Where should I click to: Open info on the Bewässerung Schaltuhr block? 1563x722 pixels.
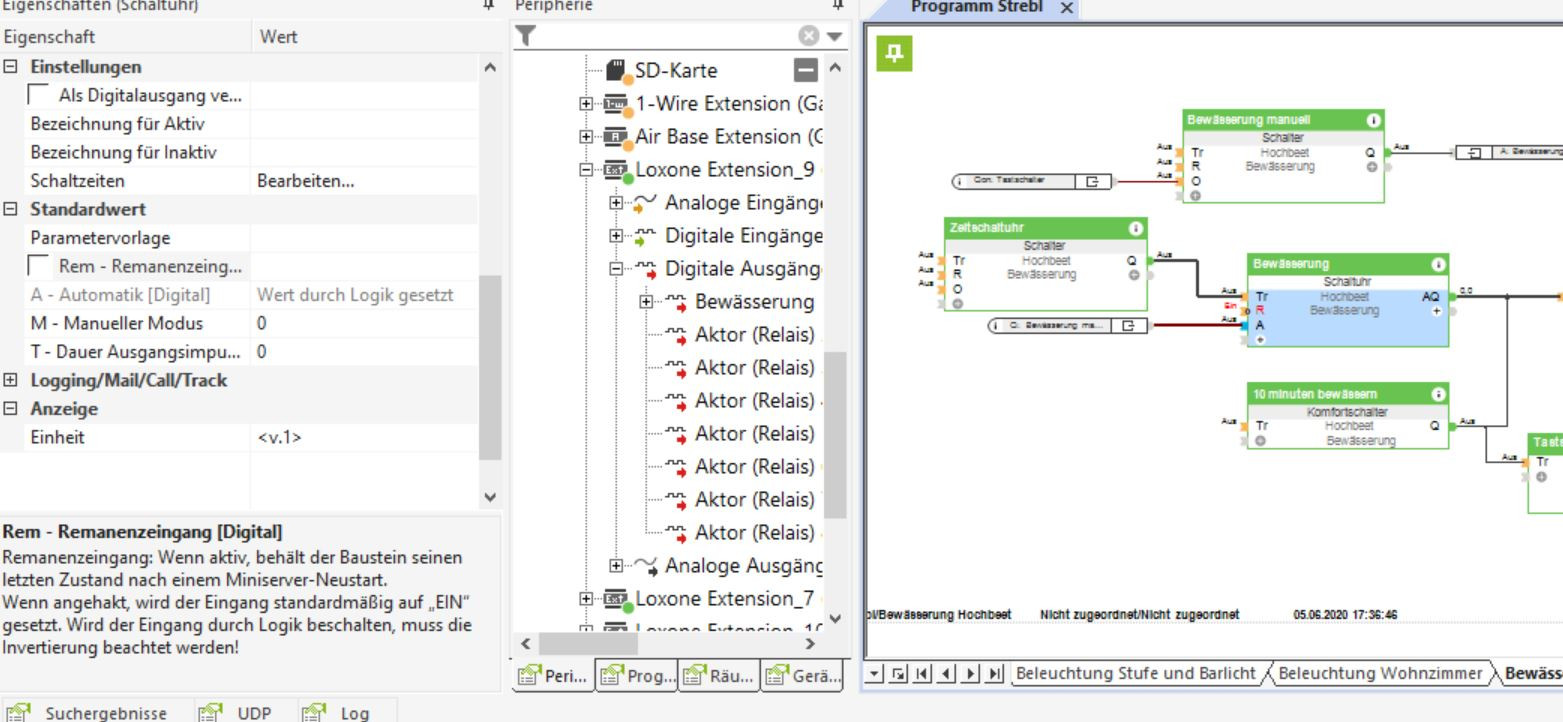1438,265
